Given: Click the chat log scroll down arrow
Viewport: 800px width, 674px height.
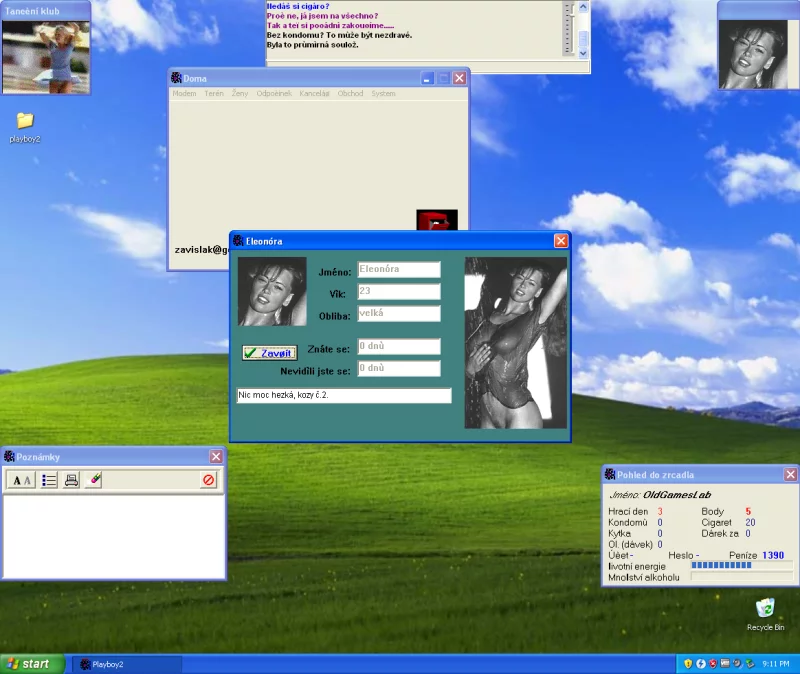Looking at the screenshot, I should click(x=583, y=53).
